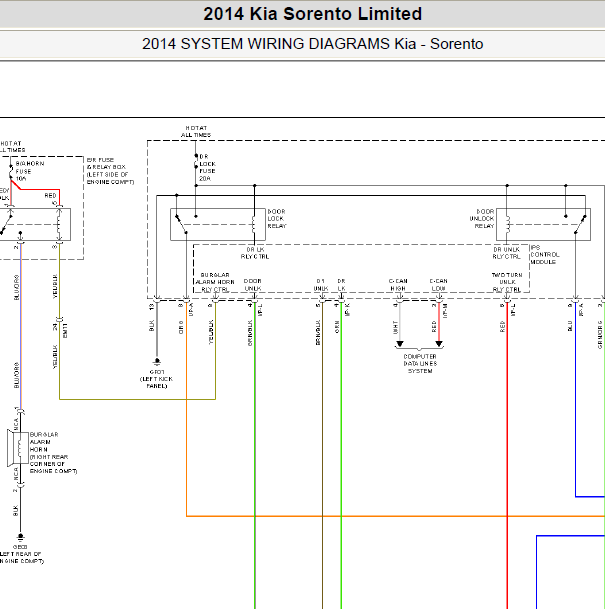Click arrowhead at end of WHT wire
Viewport: 605px width, 609px height.
point(400,344)
